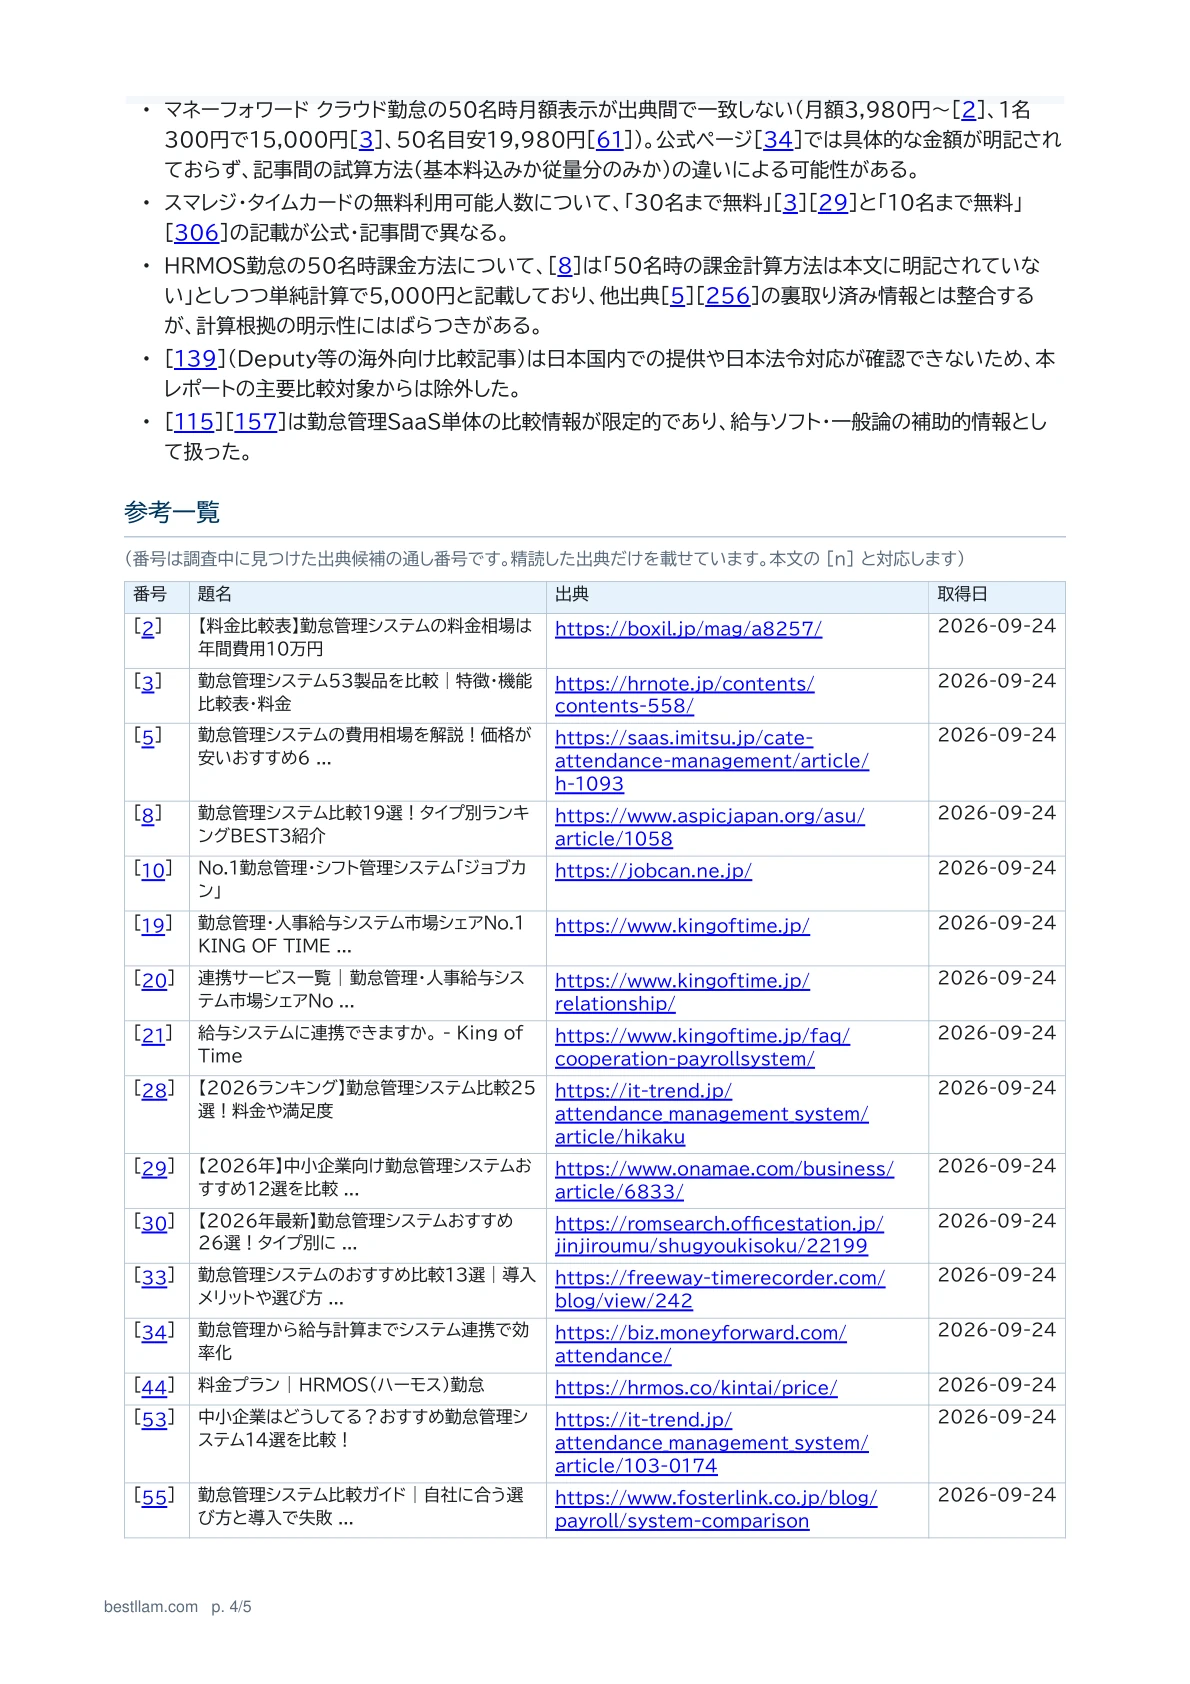The height and width of the screenshot is (1684, 1190).
Task: Select title '中小企業はどうしてる？おすすめ勤怠管理システム14選'
Action: 362,1428
